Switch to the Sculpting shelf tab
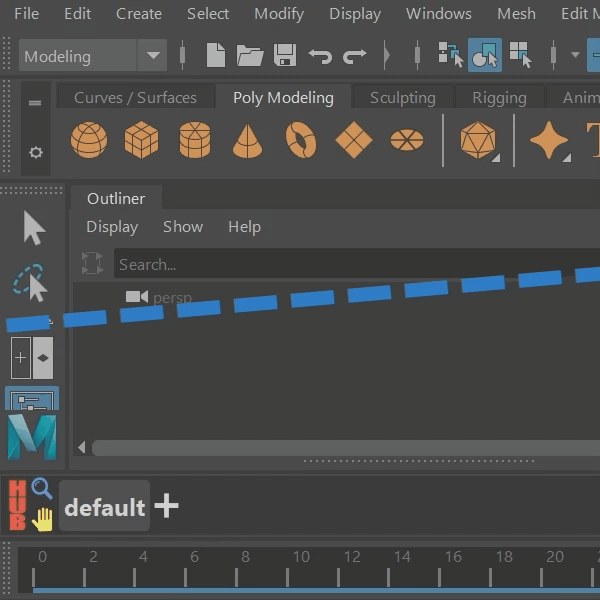The height and width of the screenshot is (600, 600). 403,98
